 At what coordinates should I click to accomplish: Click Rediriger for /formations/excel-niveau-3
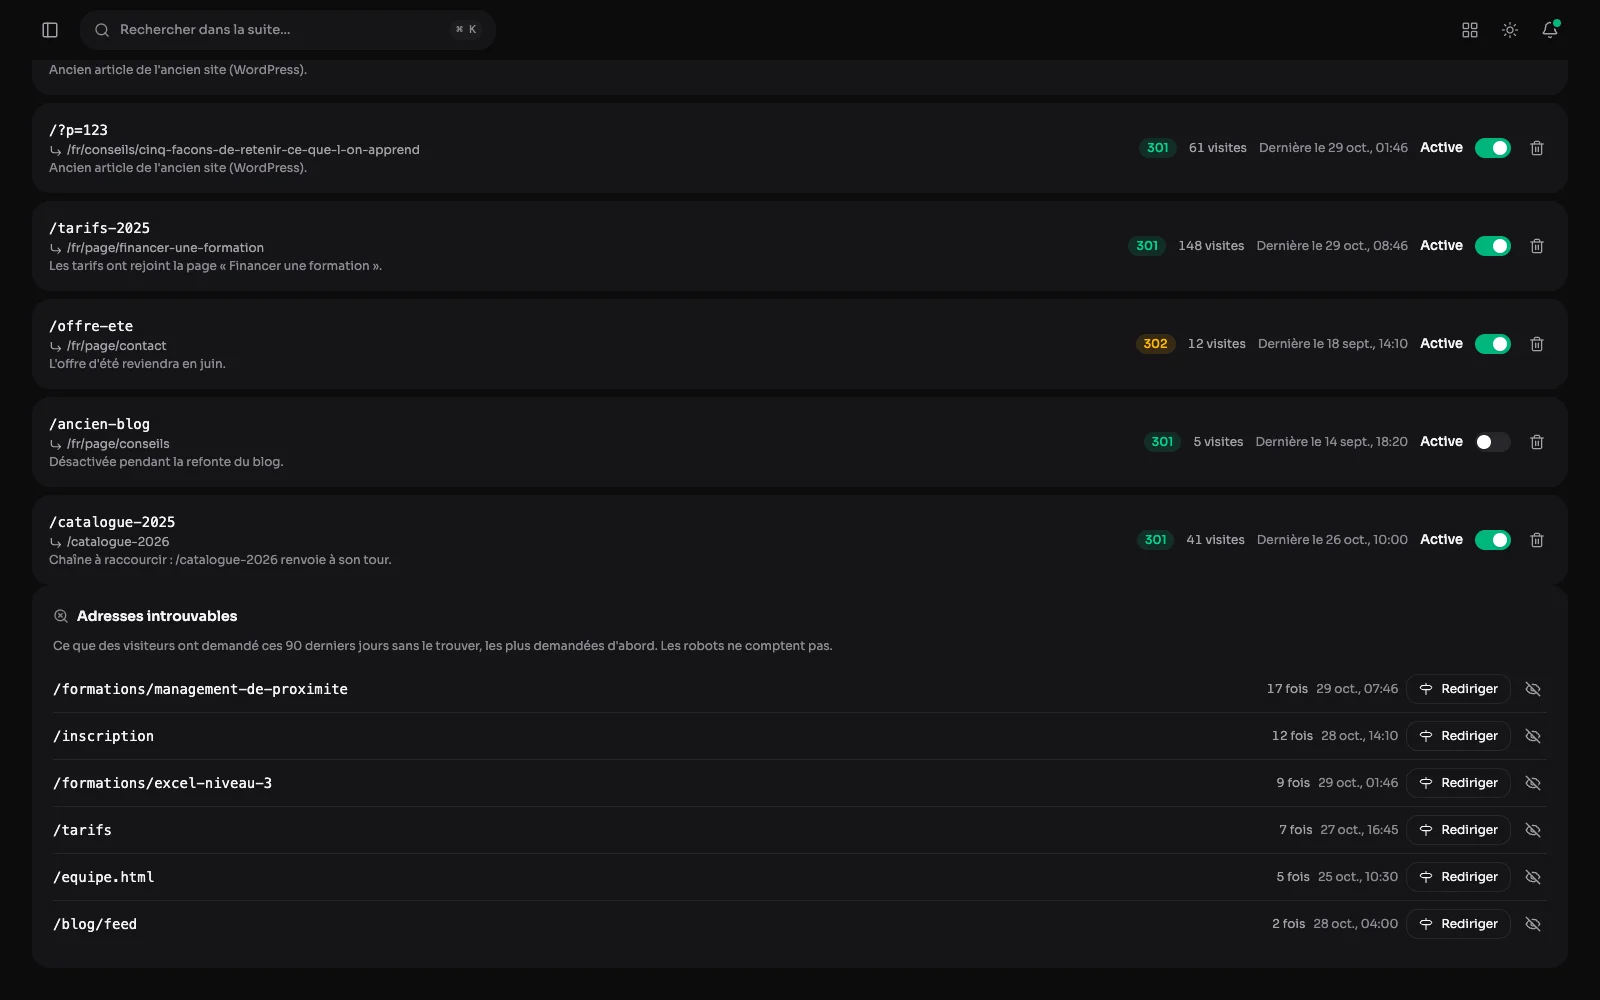coord(1458,783)
